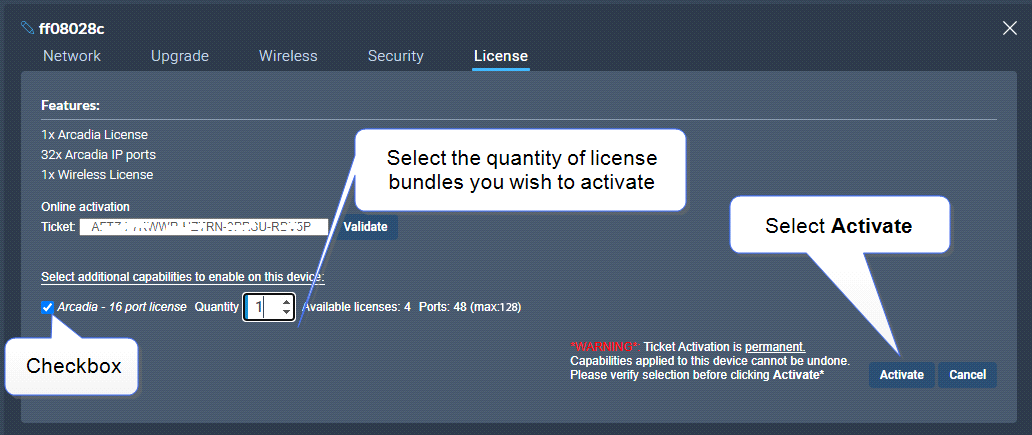The image size is (1032, 435).
Task: Click the edit icon beside ff08028c
Action: pyautogui.click(x=27, y=28)
